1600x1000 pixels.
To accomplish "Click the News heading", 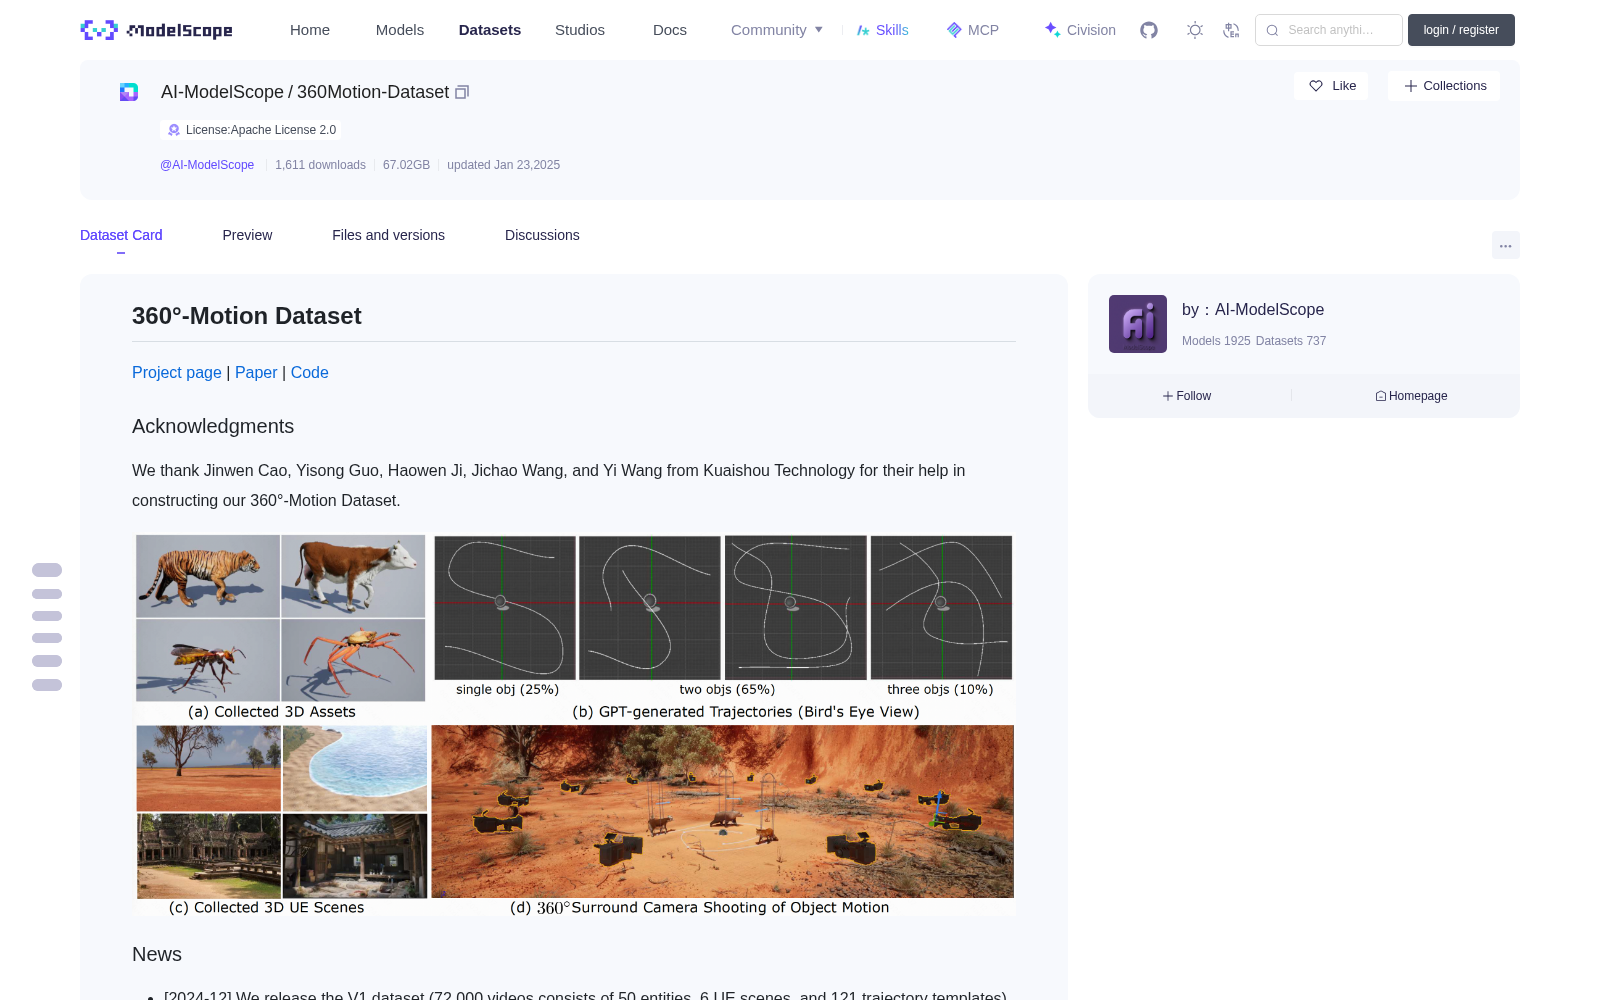I will [157, 954].
